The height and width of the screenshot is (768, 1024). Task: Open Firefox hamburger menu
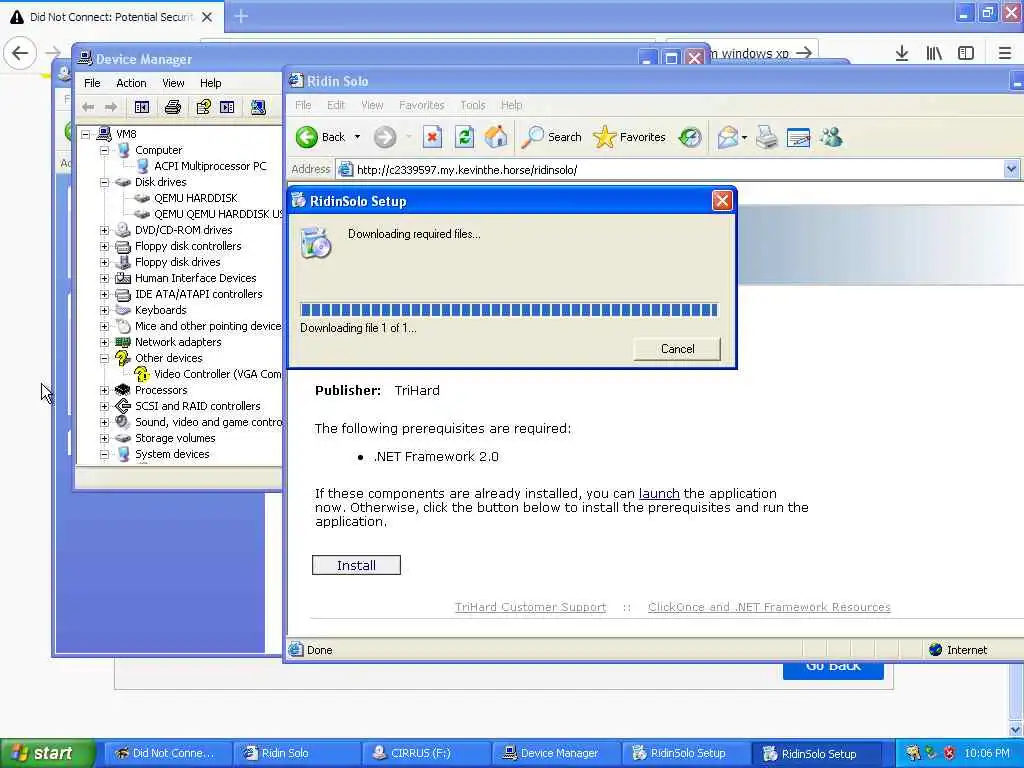click(x=1005, y=53)
